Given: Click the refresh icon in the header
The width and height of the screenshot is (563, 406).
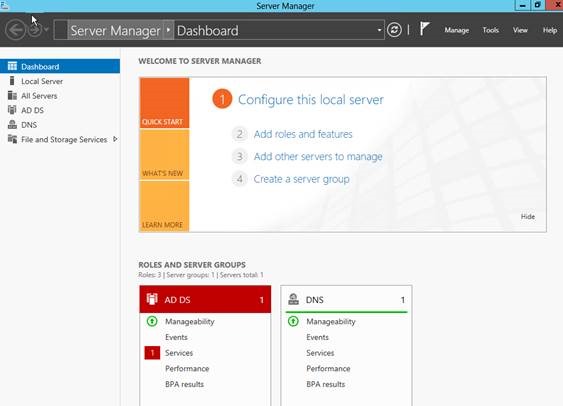Looking at the screenshot, I should tap(394, 30).
